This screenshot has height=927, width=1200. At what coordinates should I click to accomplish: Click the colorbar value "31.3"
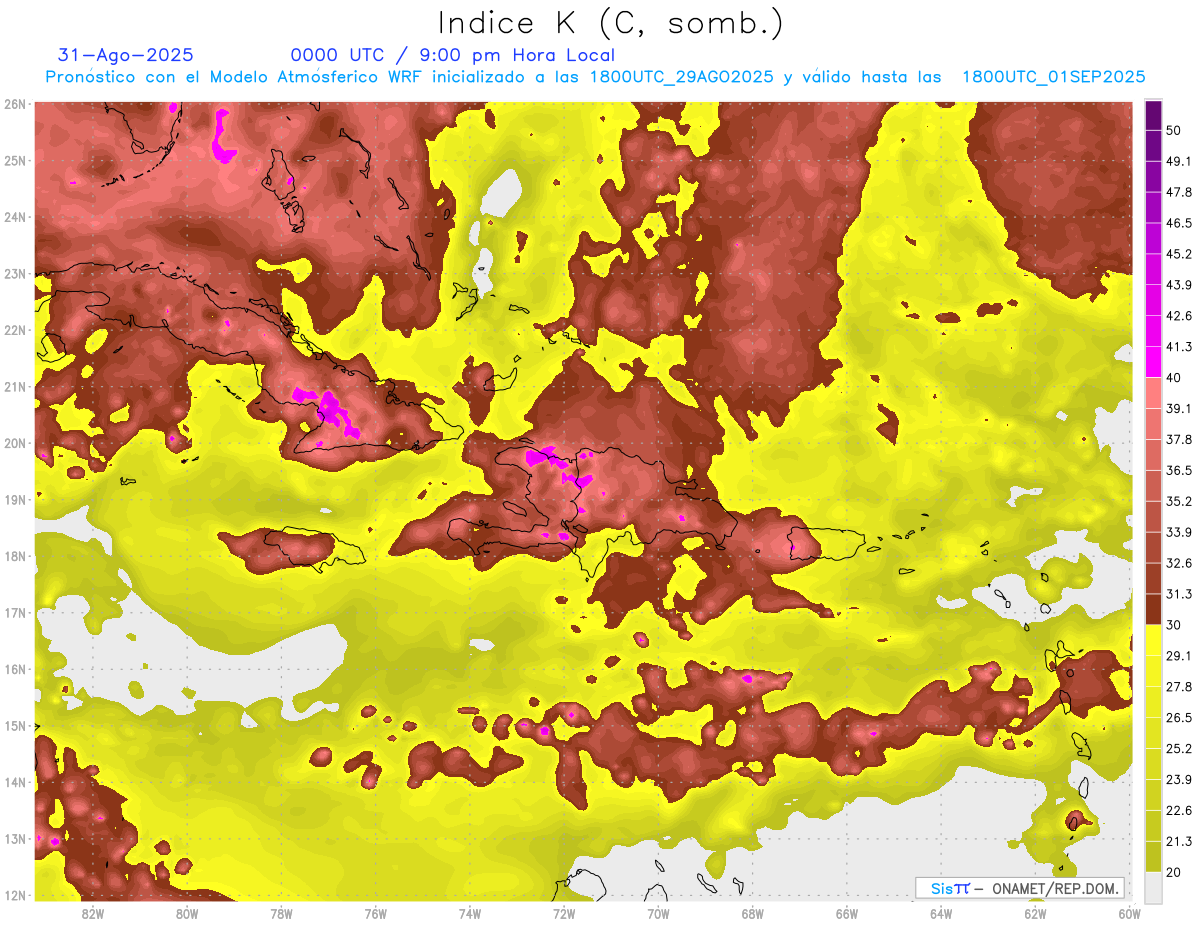click(x=1179, y=594)
